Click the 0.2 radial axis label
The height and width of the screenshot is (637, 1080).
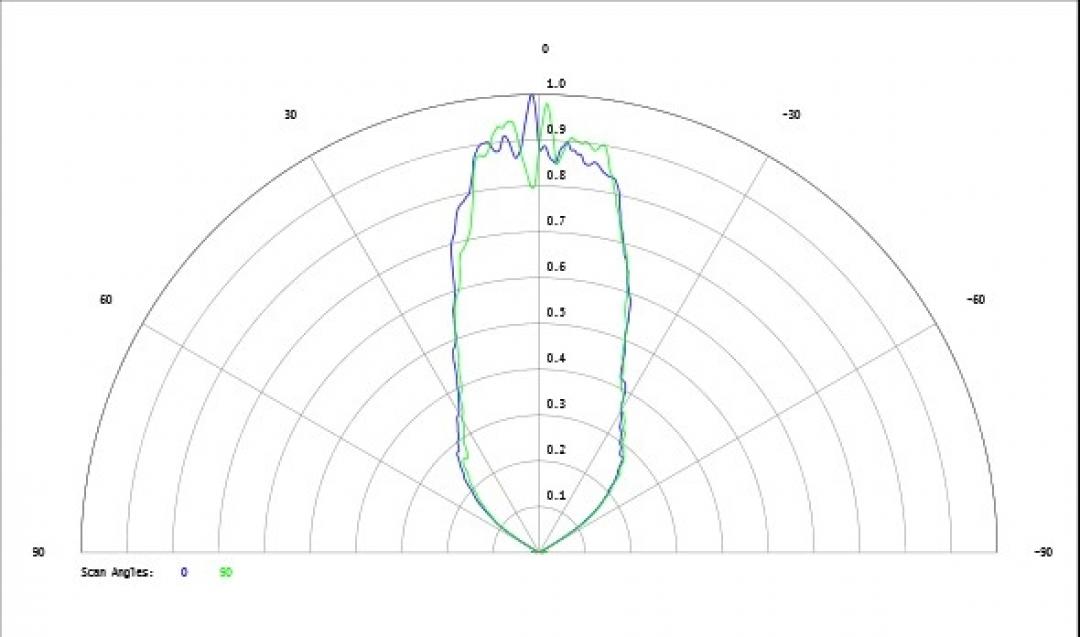click(x=556, y=450)
